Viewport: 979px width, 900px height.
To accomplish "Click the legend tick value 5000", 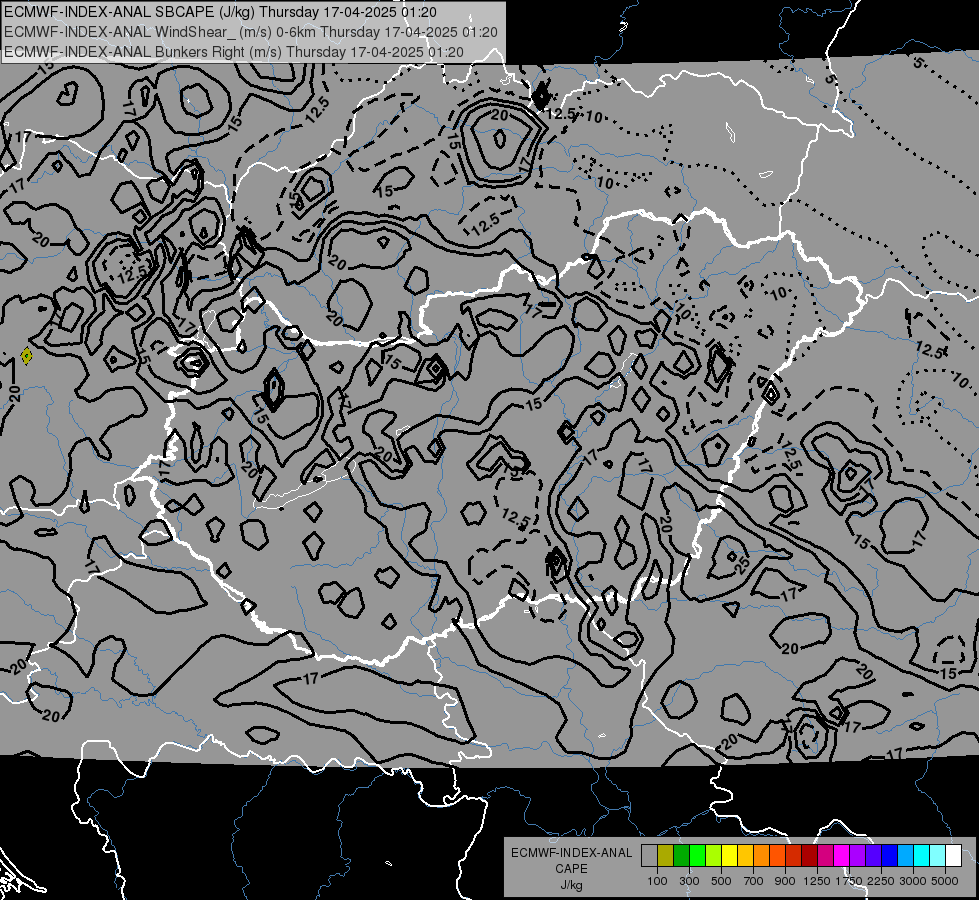I will (x=945, y=881).
